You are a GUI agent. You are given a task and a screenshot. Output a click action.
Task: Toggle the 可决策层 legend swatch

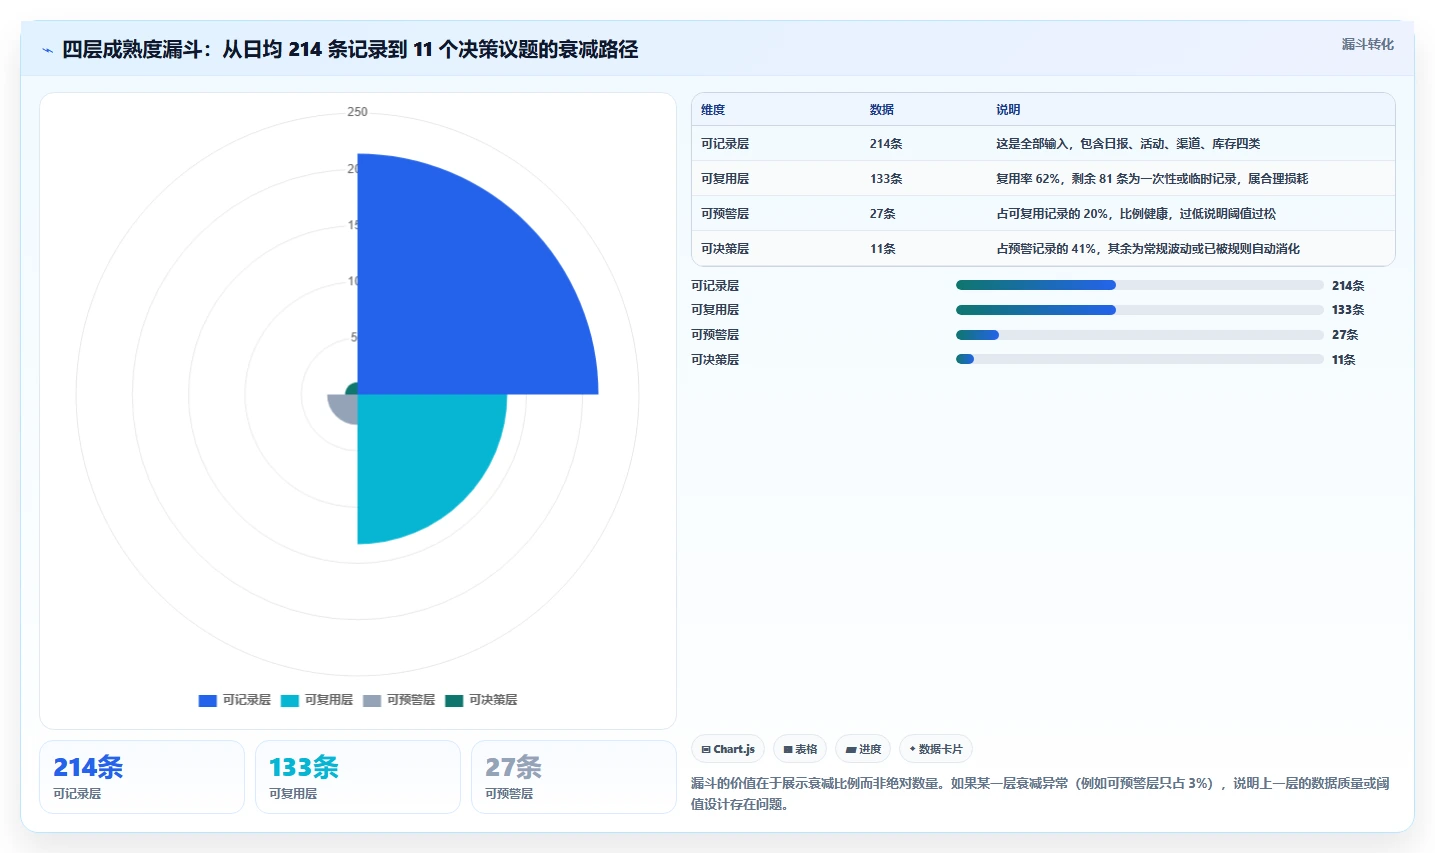click(454, 700)
